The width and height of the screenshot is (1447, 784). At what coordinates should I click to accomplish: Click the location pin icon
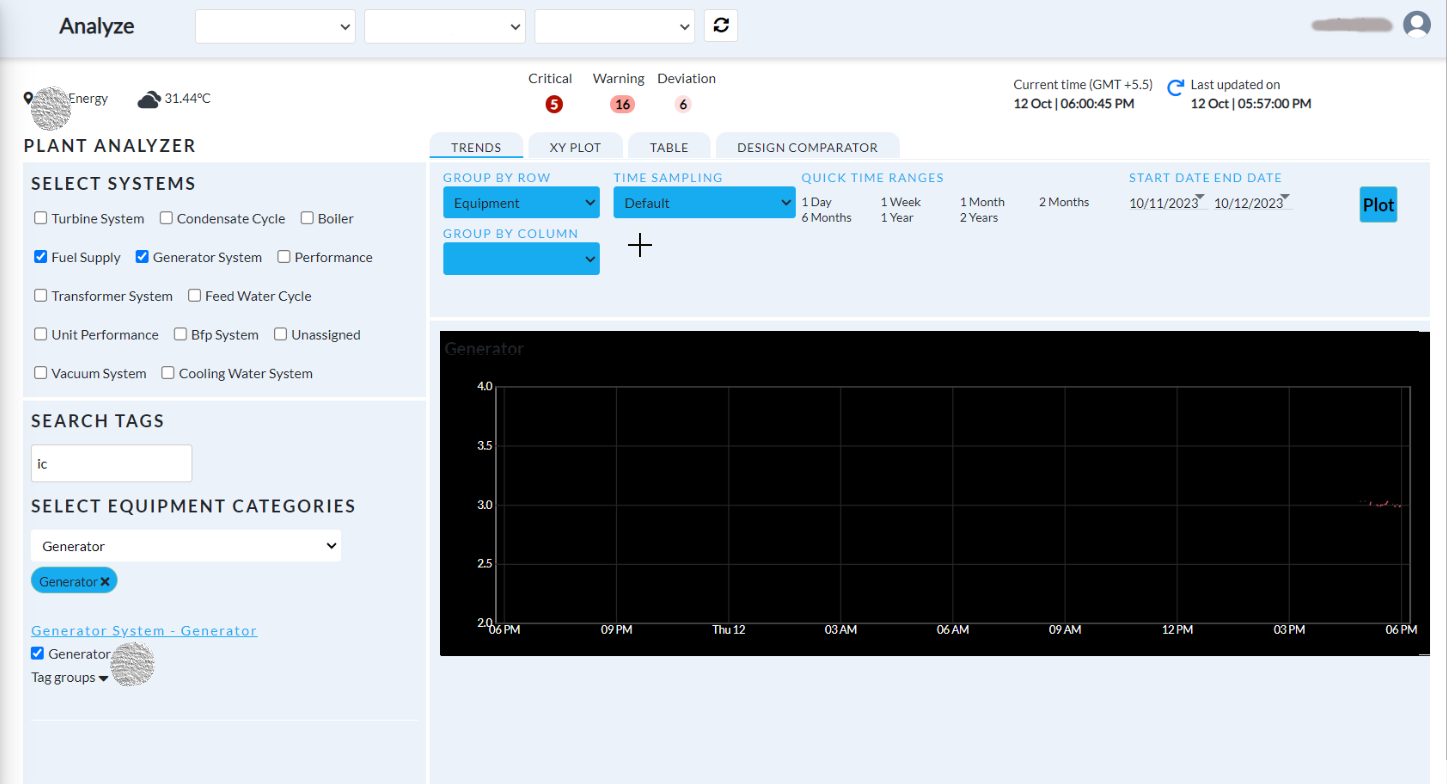point(28,99)
